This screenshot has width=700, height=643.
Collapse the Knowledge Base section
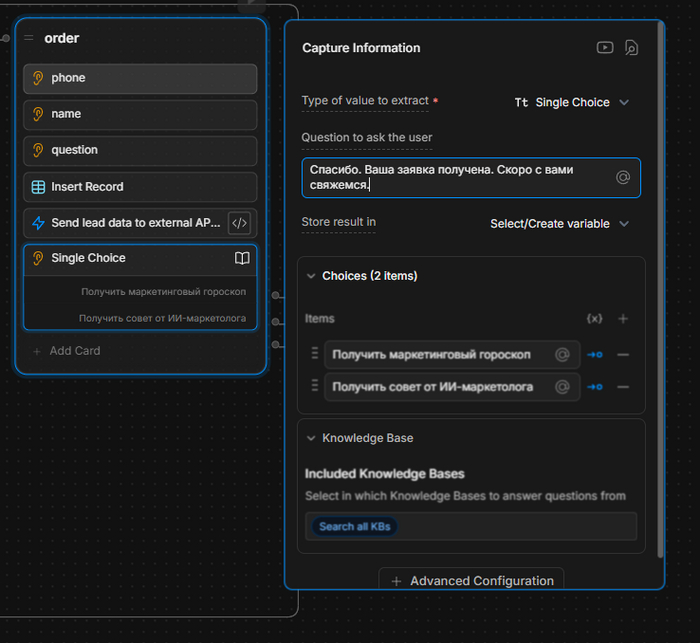pos(311,438)
